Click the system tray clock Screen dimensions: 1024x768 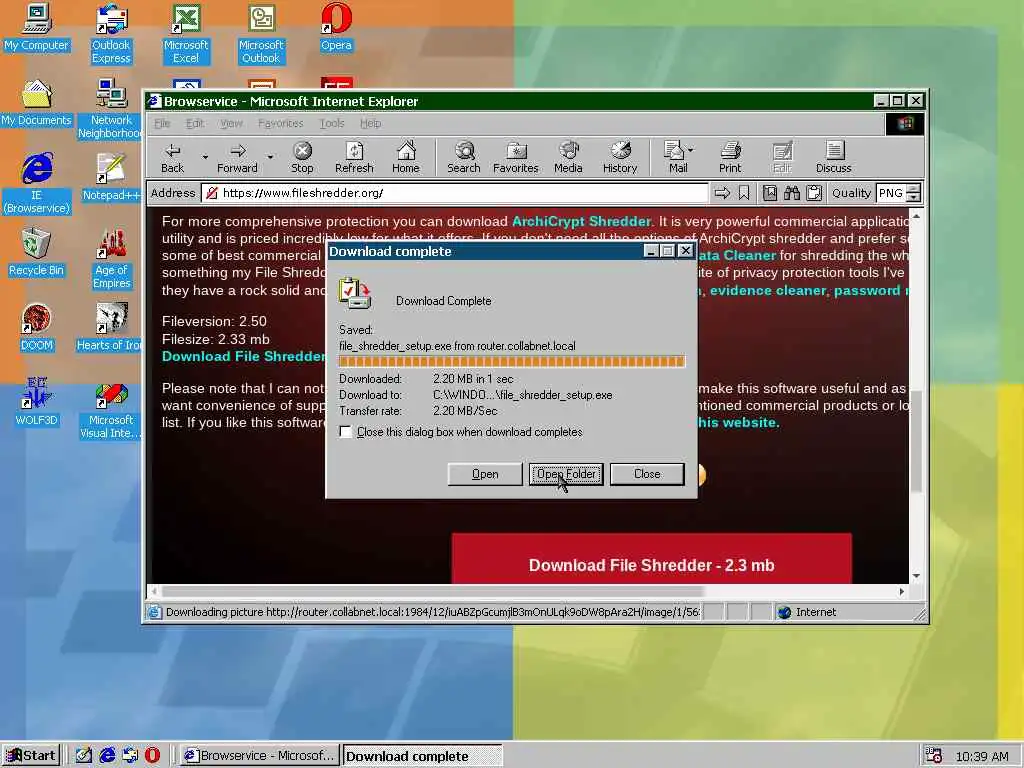click(x=982, y=756)
